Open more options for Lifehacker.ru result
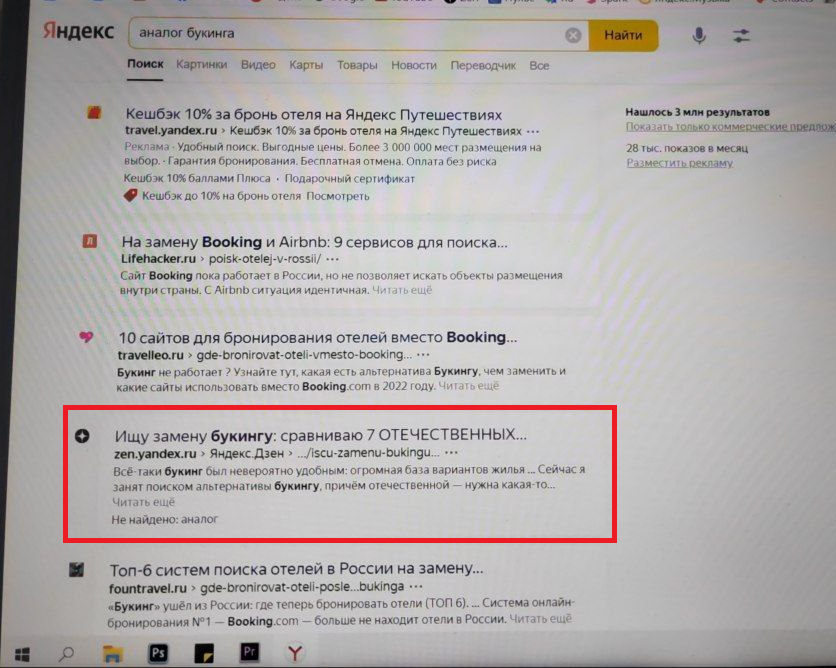The width and height of the screenshot is (836, 668). click(332, 259)
